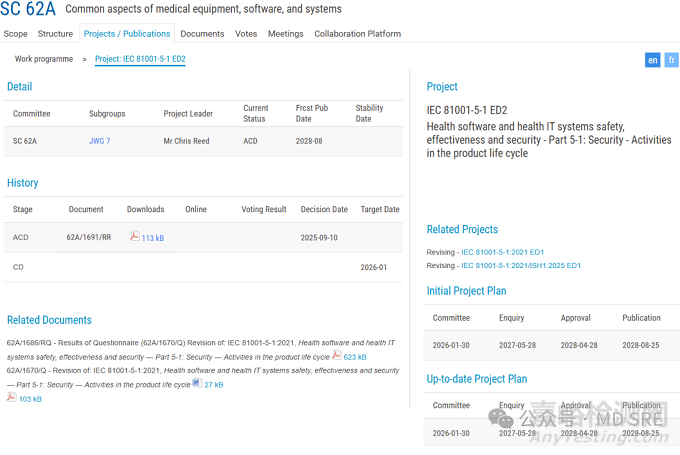Open the 113 kB PDF icon for 62A/1691/RR
The width and height of the screenshot is (680, 455).
point(134,237)
